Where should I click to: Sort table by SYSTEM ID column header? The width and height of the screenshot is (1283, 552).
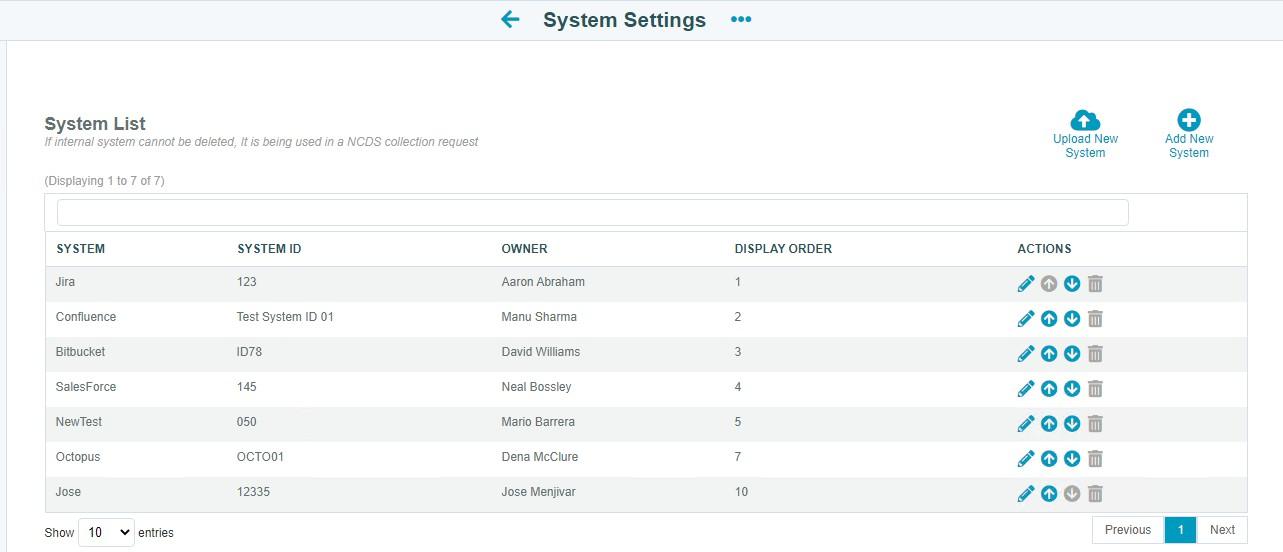coord(269,249)
